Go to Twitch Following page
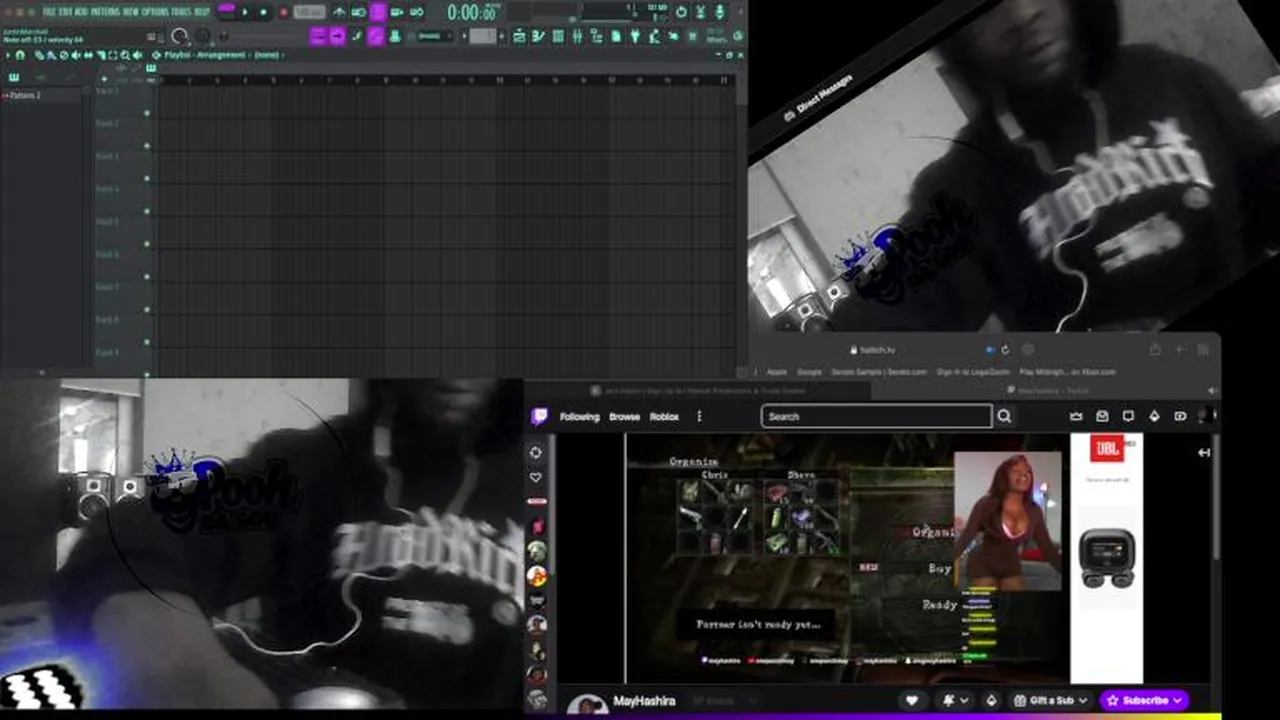Image resolution: width=1280 pixels, height=720 pixels. click(x=579, y=416)
